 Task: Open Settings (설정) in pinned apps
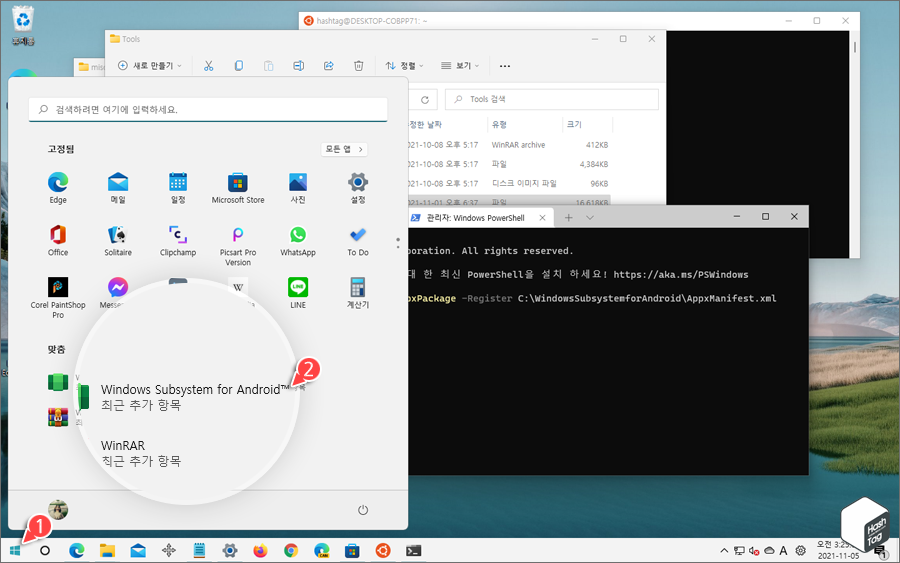coord(358,188)
